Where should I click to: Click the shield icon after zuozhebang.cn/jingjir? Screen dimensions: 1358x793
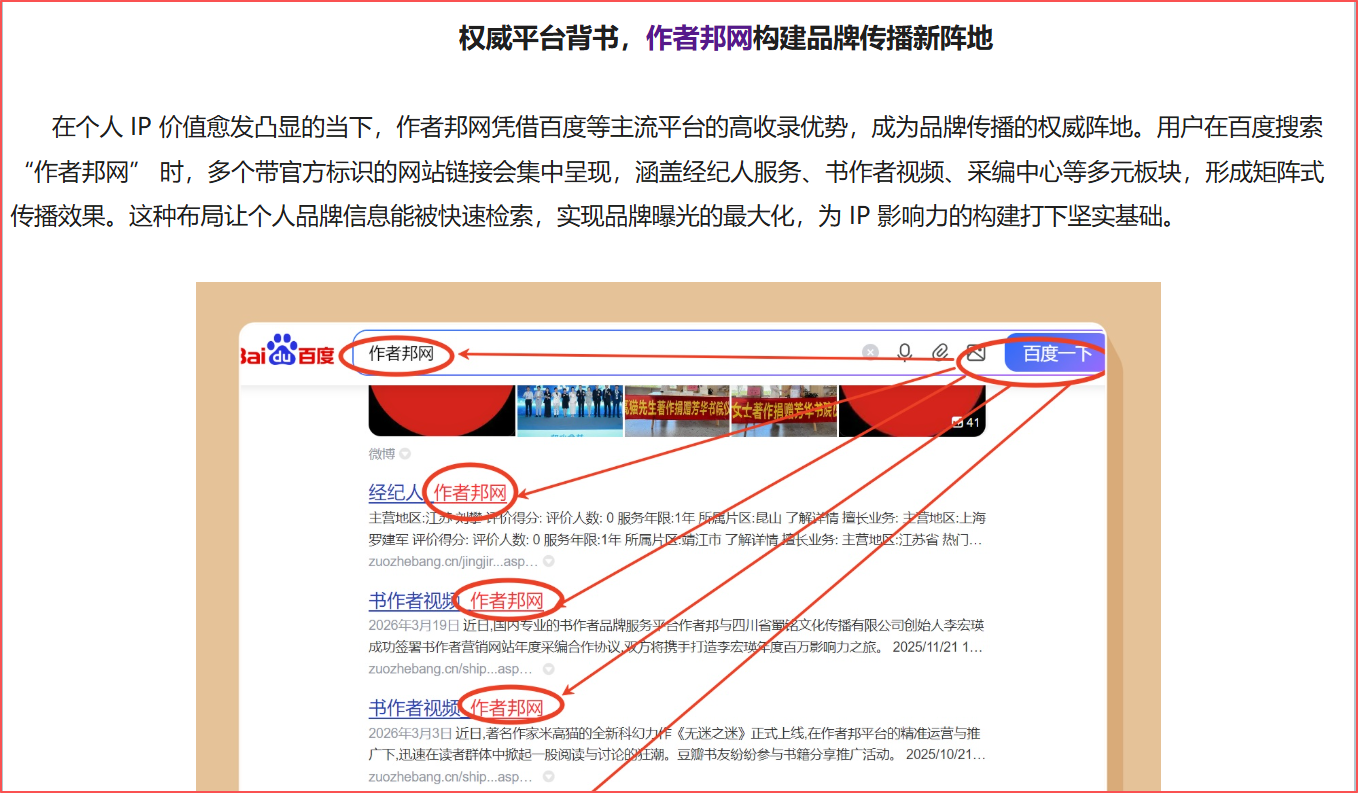[x=548, y=561]
